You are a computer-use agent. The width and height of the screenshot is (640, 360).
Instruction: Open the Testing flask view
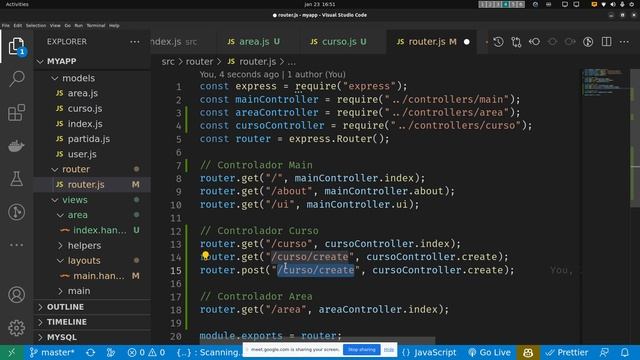coord(16,179)
